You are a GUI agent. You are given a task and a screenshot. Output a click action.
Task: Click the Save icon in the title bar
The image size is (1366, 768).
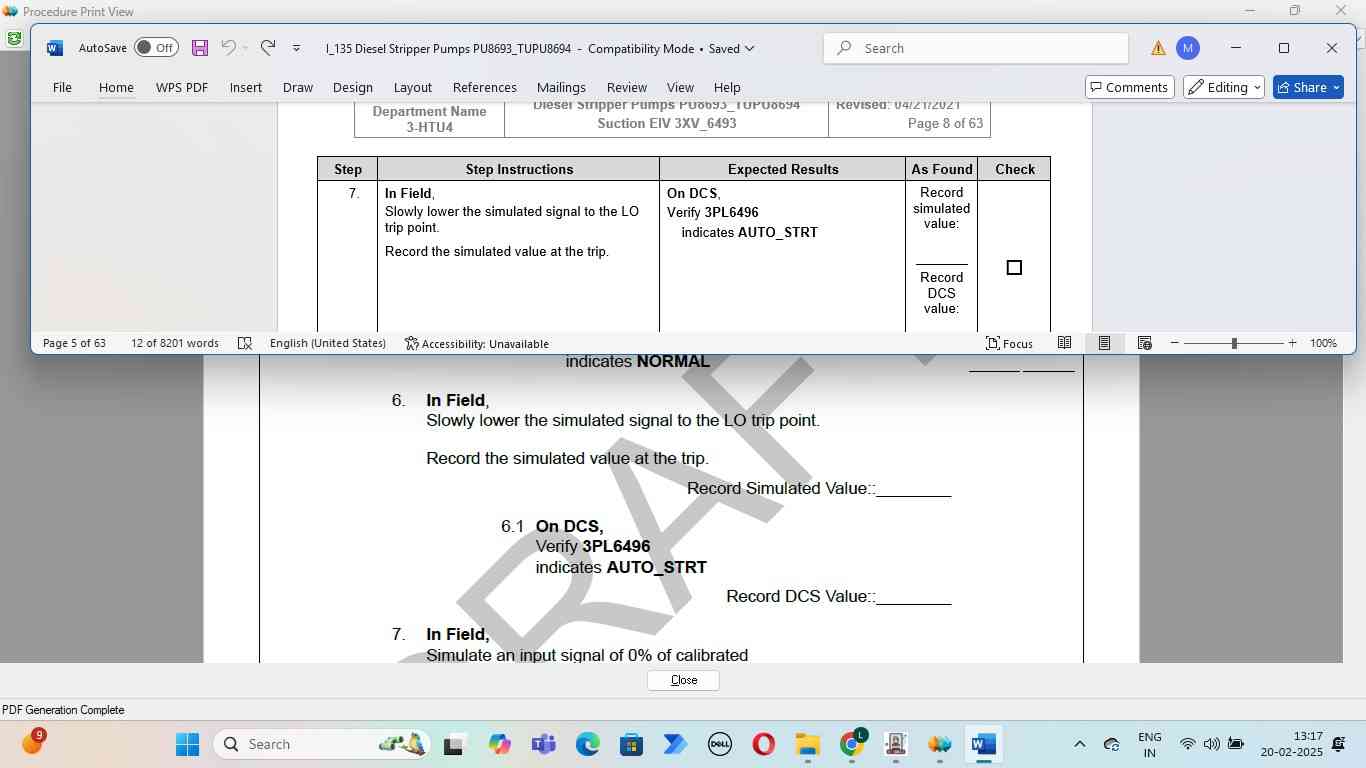pos(200,48)
